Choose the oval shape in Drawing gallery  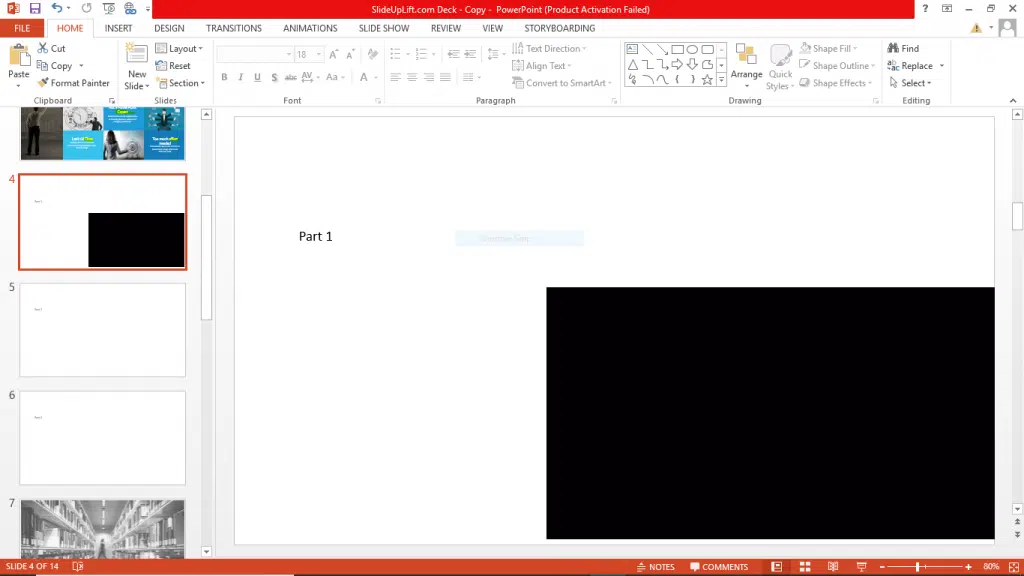coord(692,49)
